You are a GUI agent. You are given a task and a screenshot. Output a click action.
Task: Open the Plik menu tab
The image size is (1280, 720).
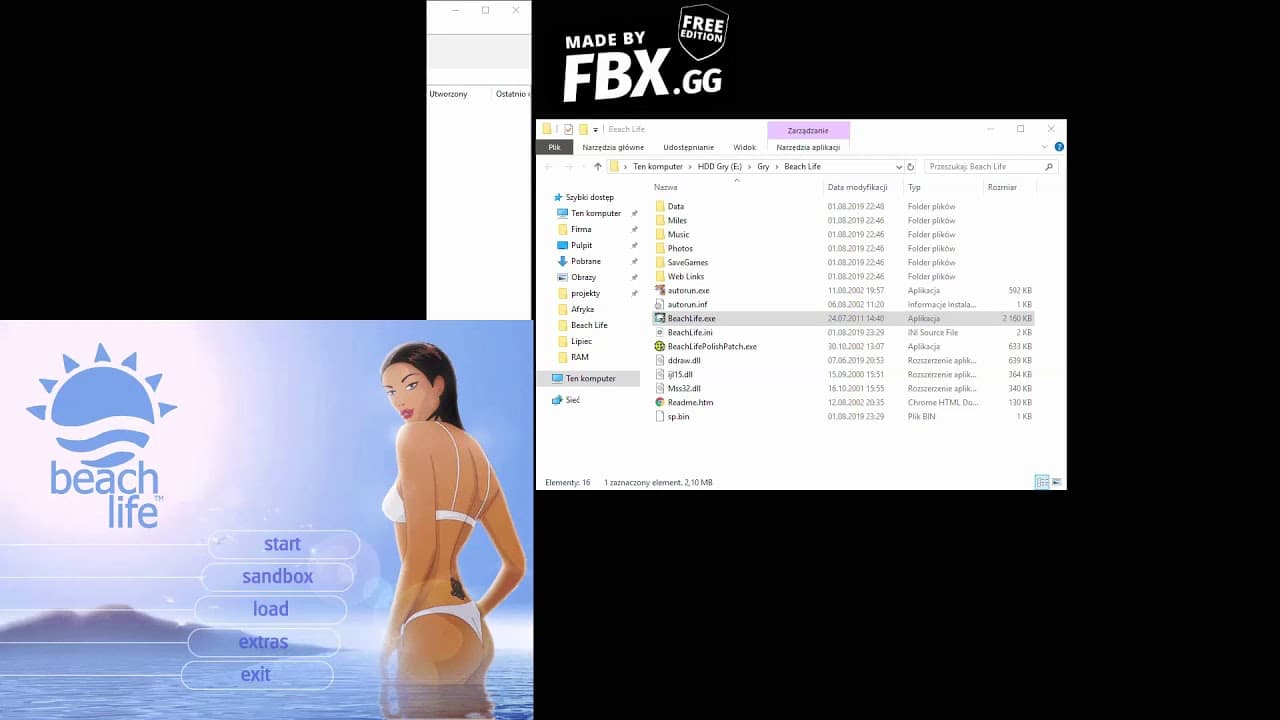554,147
